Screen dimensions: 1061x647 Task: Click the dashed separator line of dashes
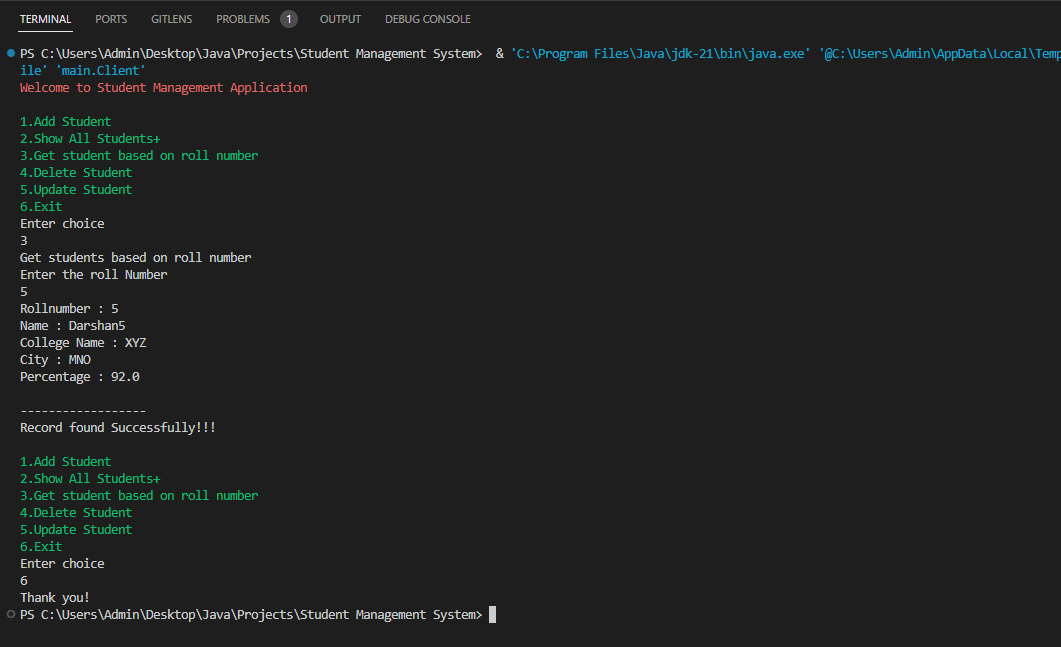(83, 411)
